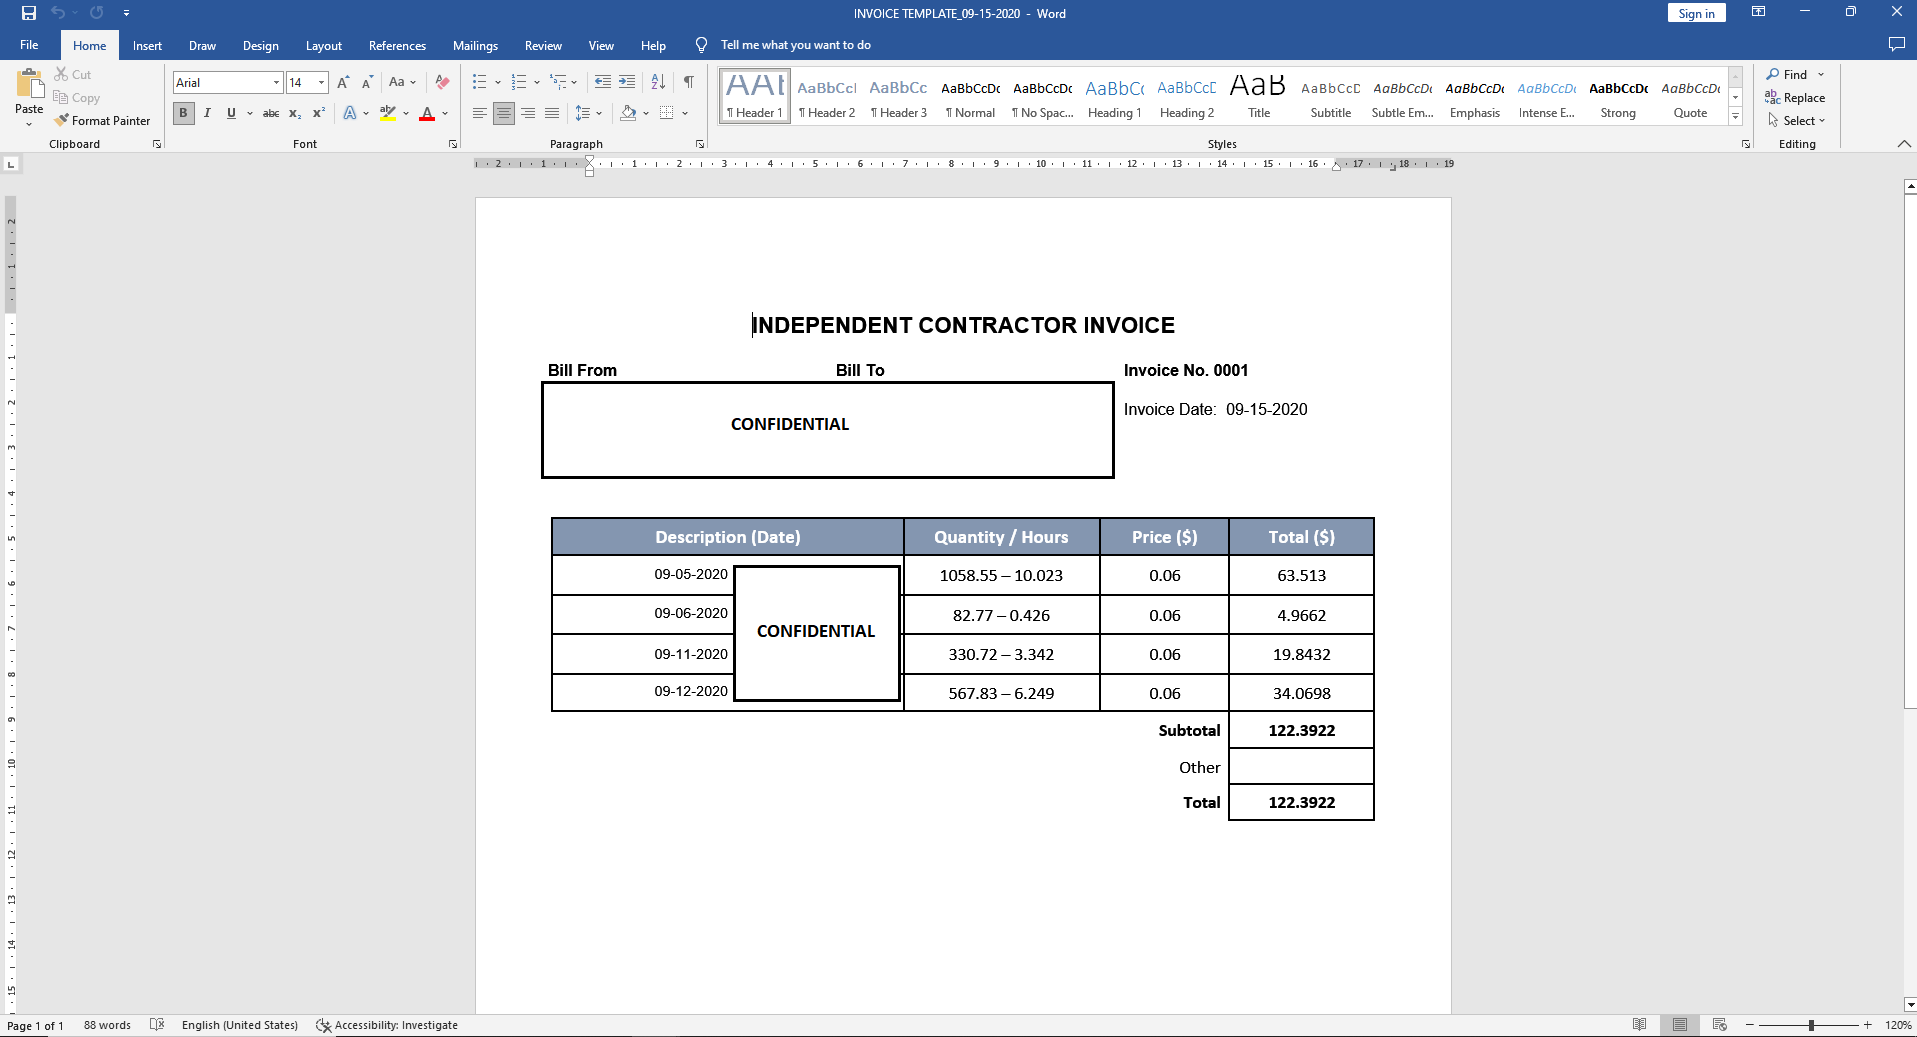The height and width of the screenshot is (1037, 1917).
Task: Open Text Effects and Typography
Action: pos(350,114)
